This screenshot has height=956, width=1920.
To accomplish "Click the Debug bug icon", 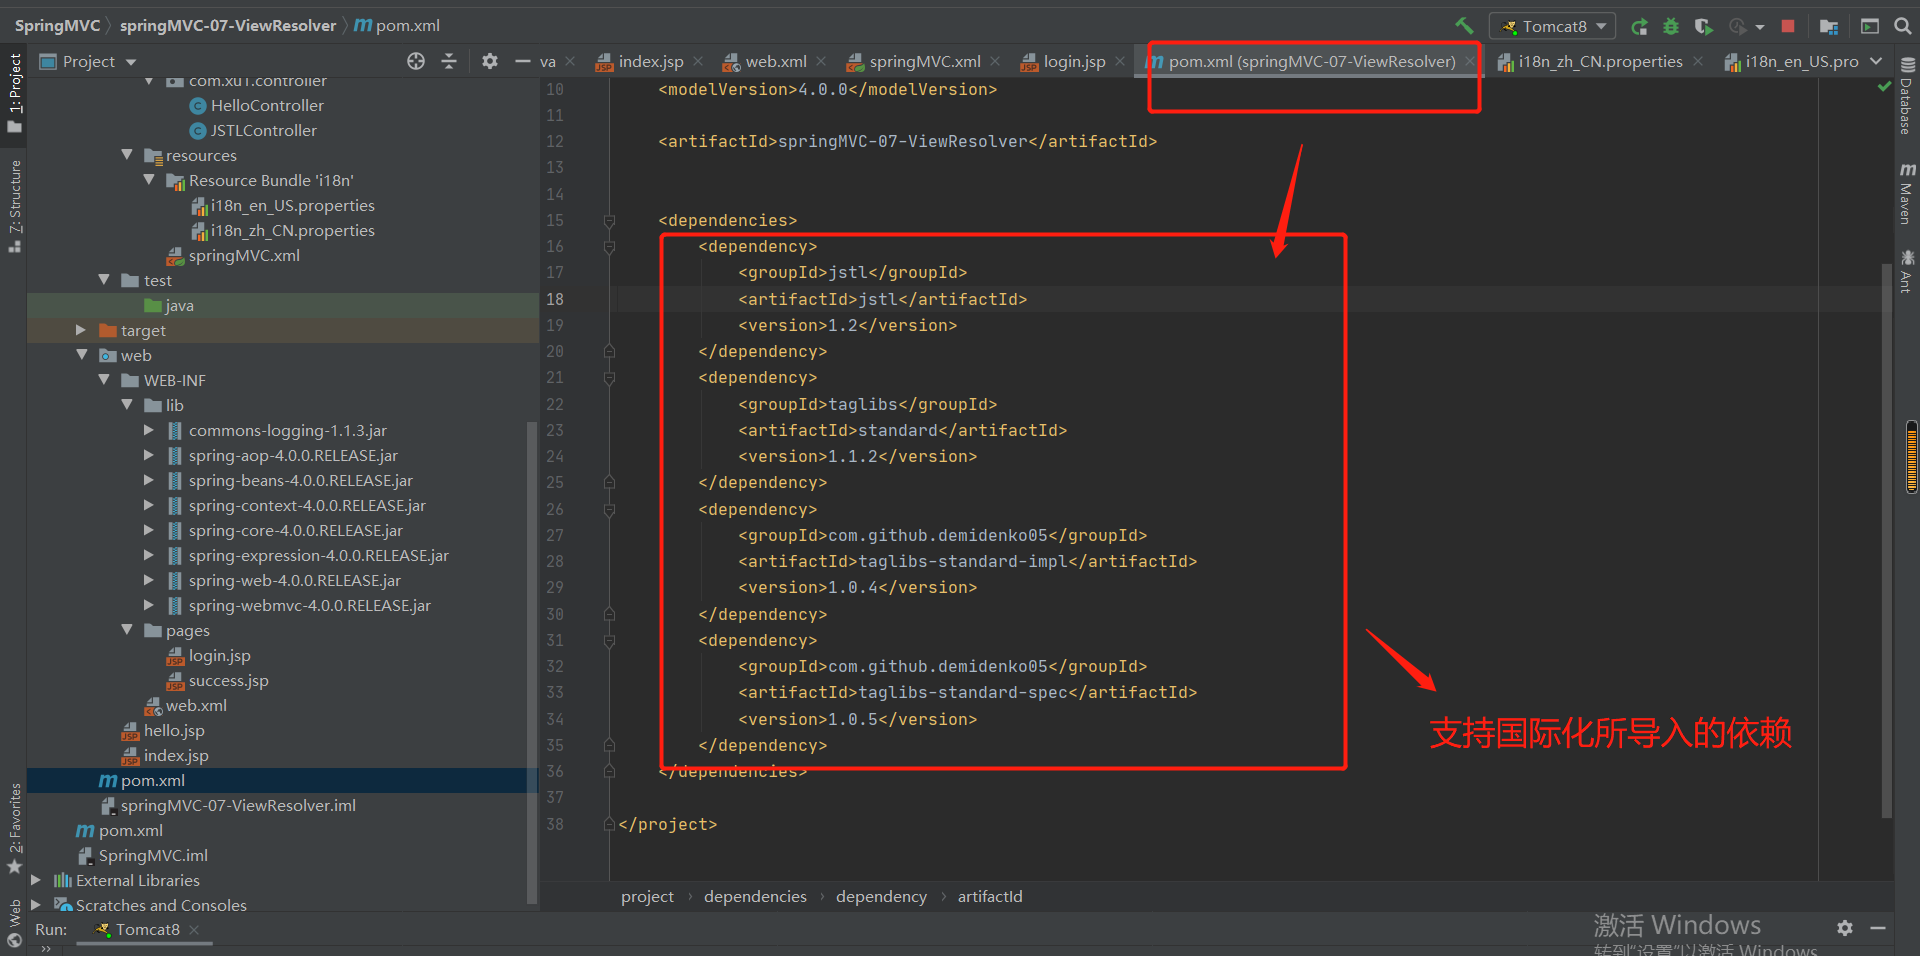I will (1671, 26).
